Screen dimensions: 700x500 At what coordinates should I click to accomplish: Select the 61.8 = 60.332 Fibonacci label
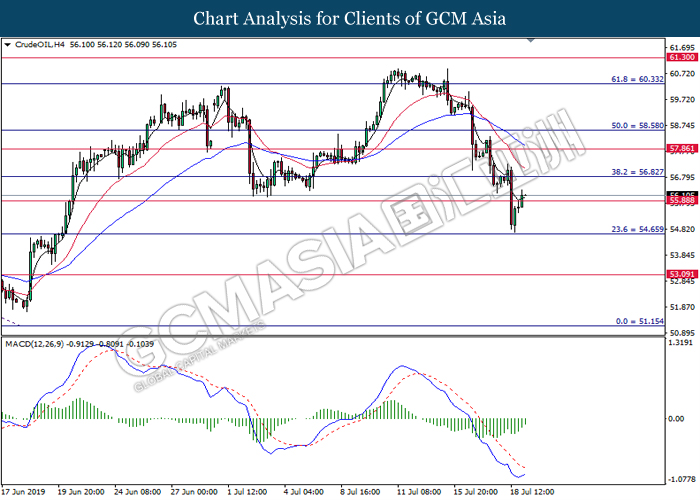tap(635, 78)
